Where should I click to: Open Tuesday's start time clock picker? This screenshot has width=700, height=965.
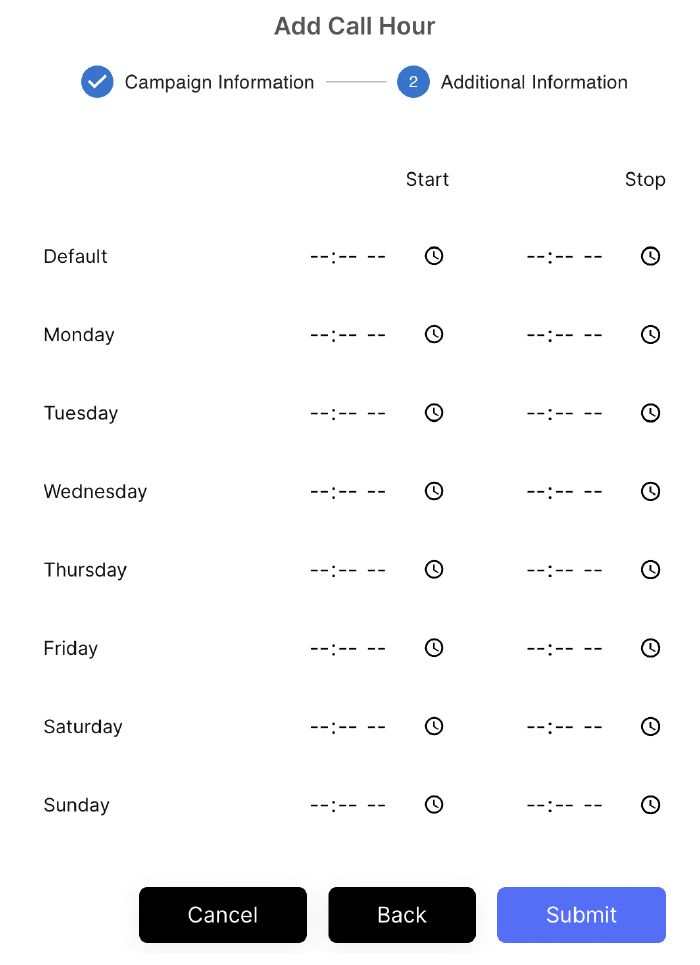[x=433, y=412]
